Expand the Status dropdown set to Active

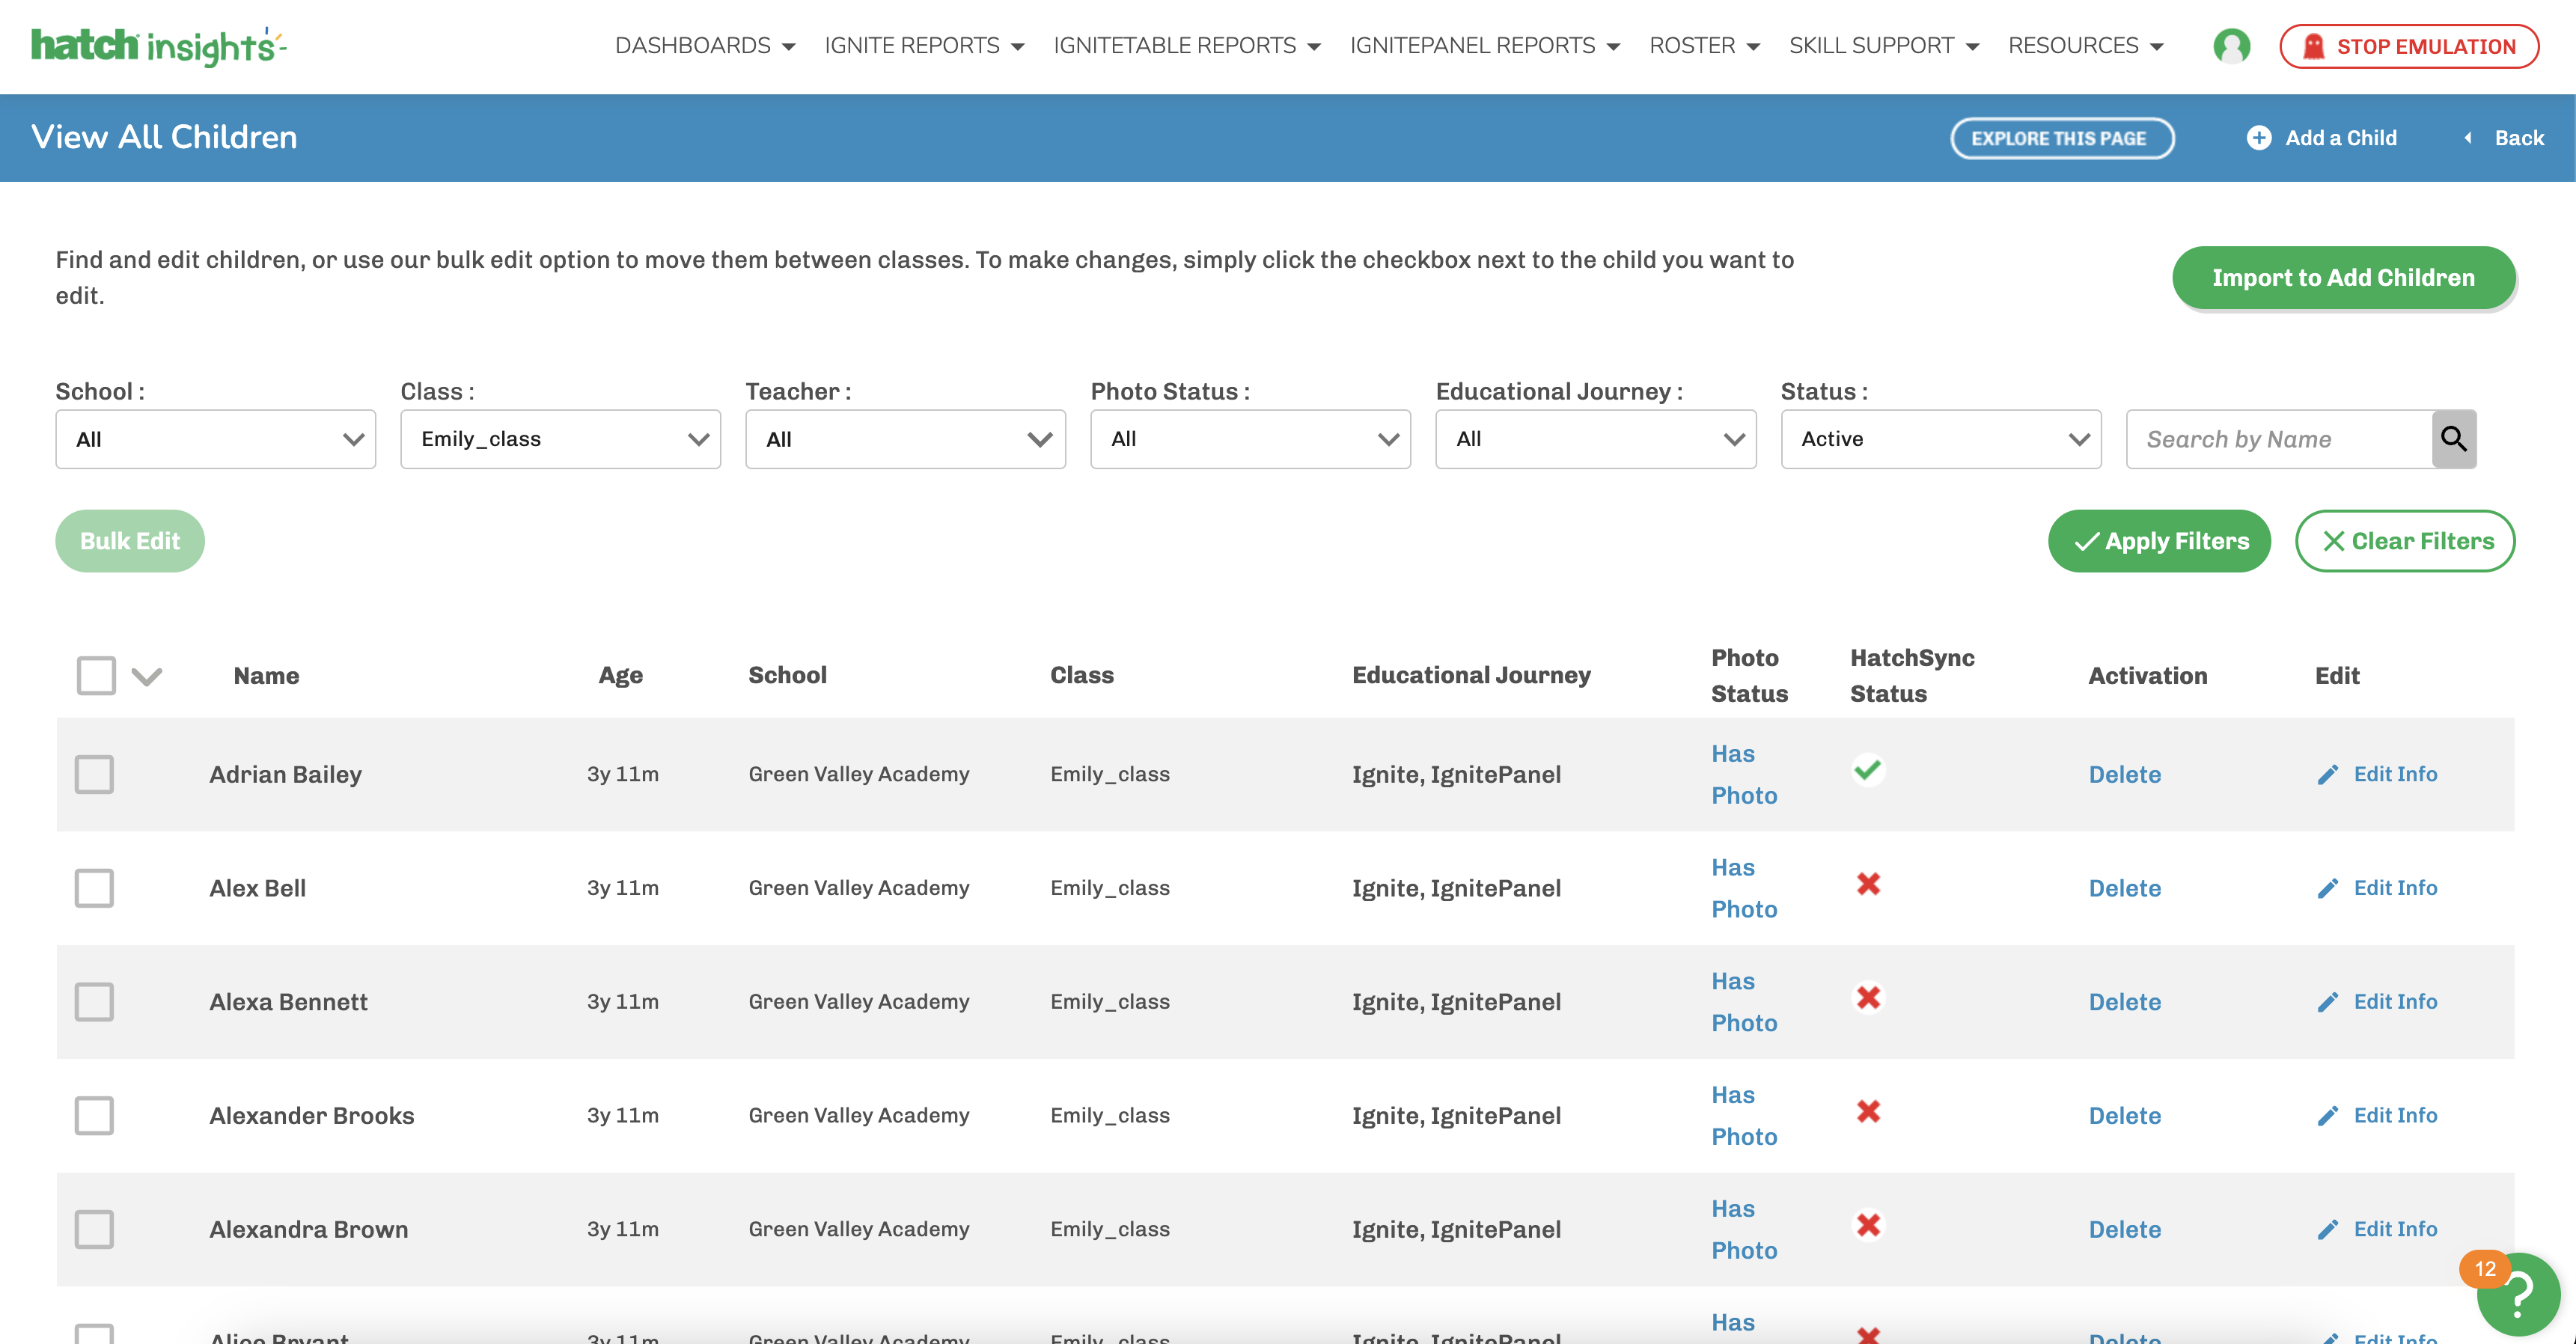1940,439
